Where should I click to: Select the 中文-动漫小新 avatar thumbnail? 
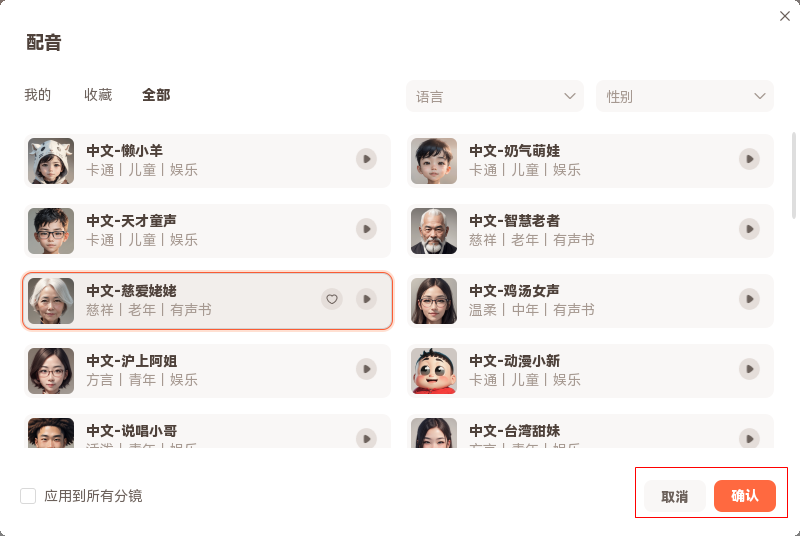(434, 371)
